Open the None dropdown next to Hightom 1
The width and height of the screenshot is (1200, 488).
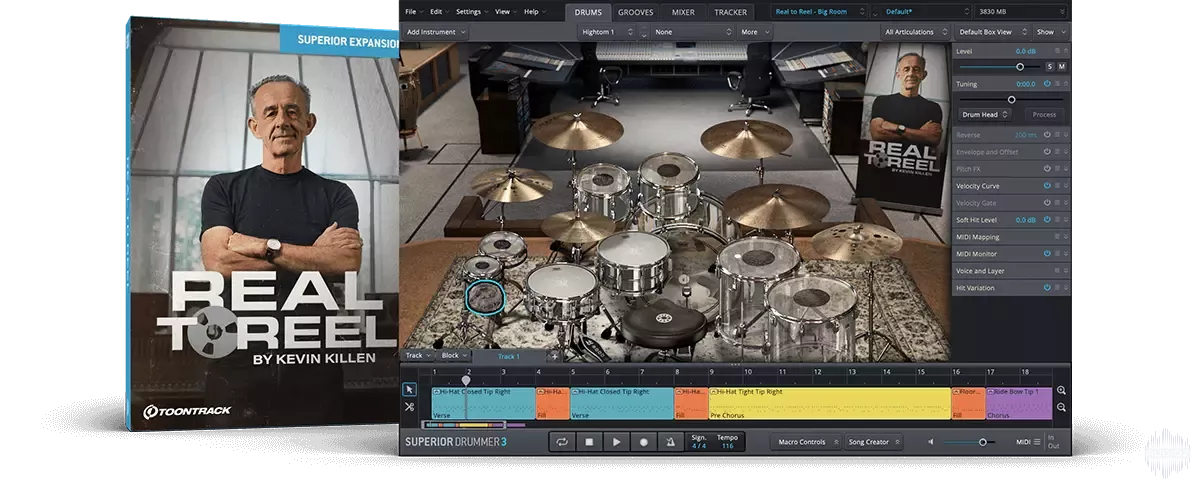tap(693, 32)
